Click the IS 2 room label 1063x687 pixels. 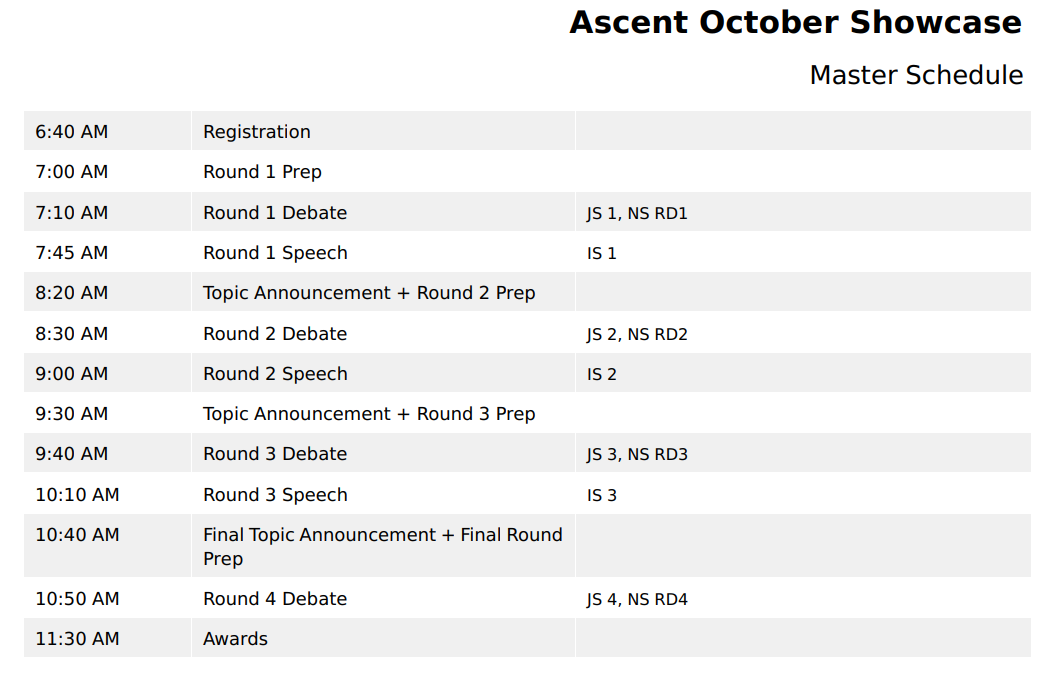coord(602,374)
